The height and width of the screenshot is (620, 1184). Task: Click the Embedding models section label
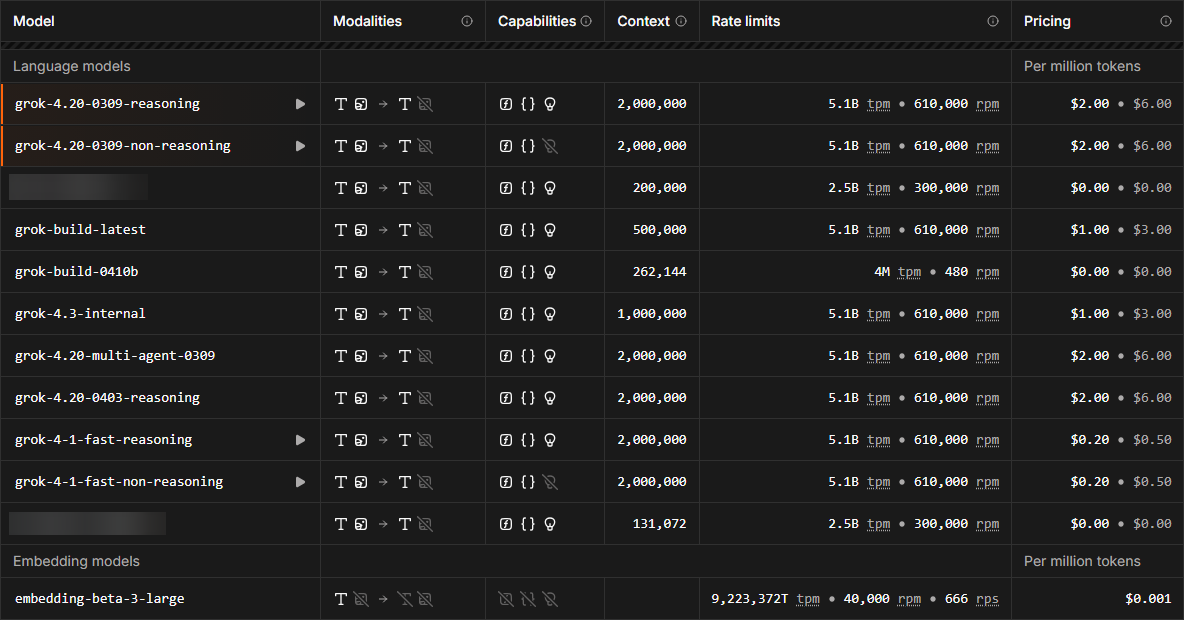tap(76, 561)
